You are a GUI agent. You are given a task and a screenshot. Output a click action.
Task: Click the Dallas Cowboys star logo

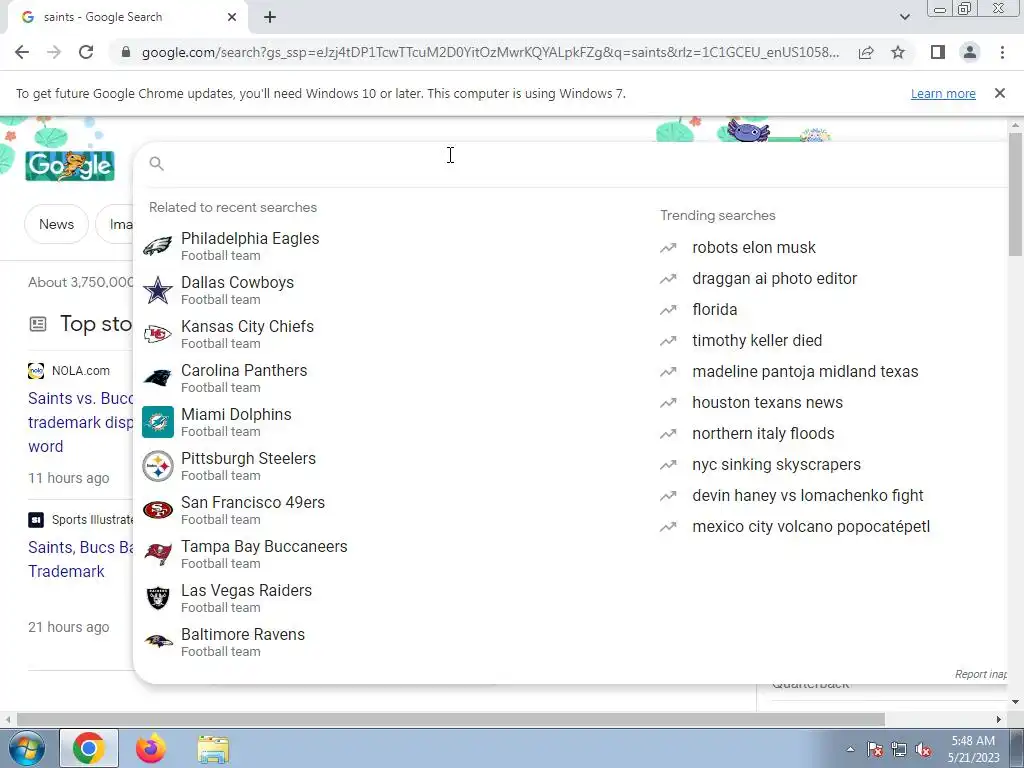(157, 290)
